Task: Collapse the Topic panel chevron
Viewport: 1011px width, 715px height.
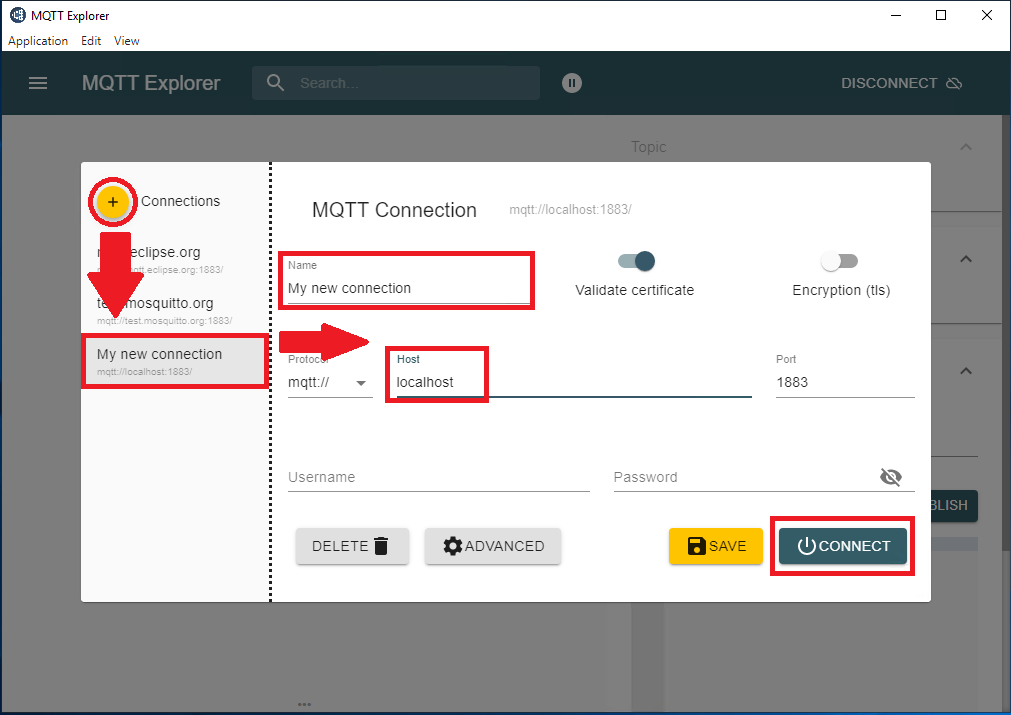Action: [x=966, y=147]
